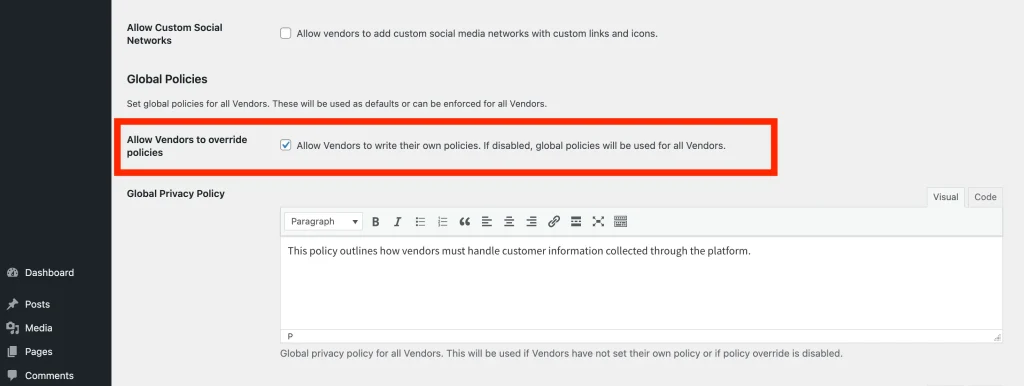This screenshot has height=386, width=1024.
Task: Click the Global Policies heading
Action: (167, 79)
